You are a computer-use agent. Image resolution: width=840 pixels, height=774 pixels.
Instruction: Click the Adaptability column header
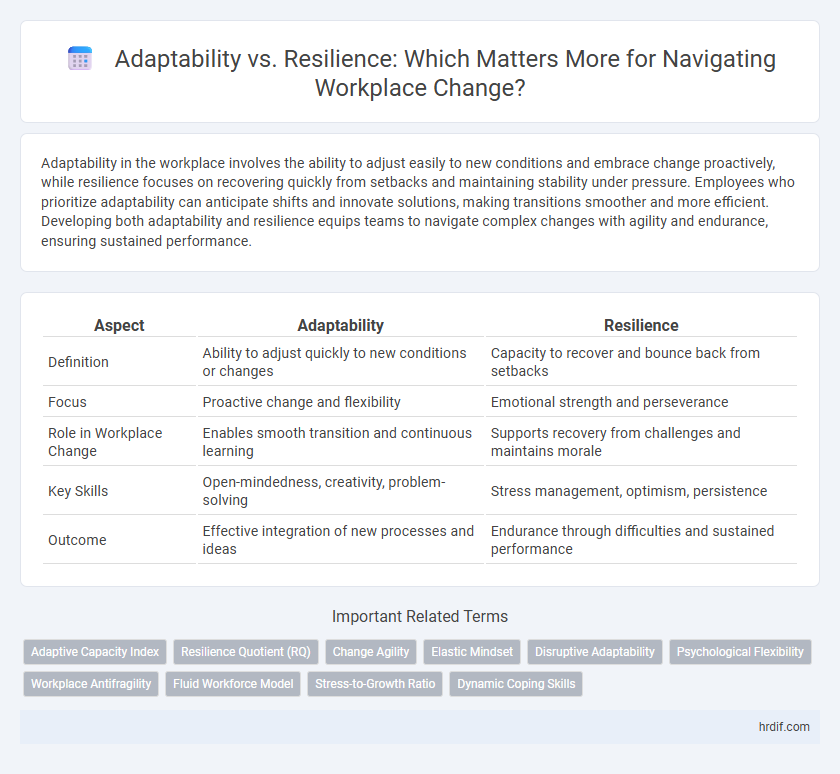341,325
